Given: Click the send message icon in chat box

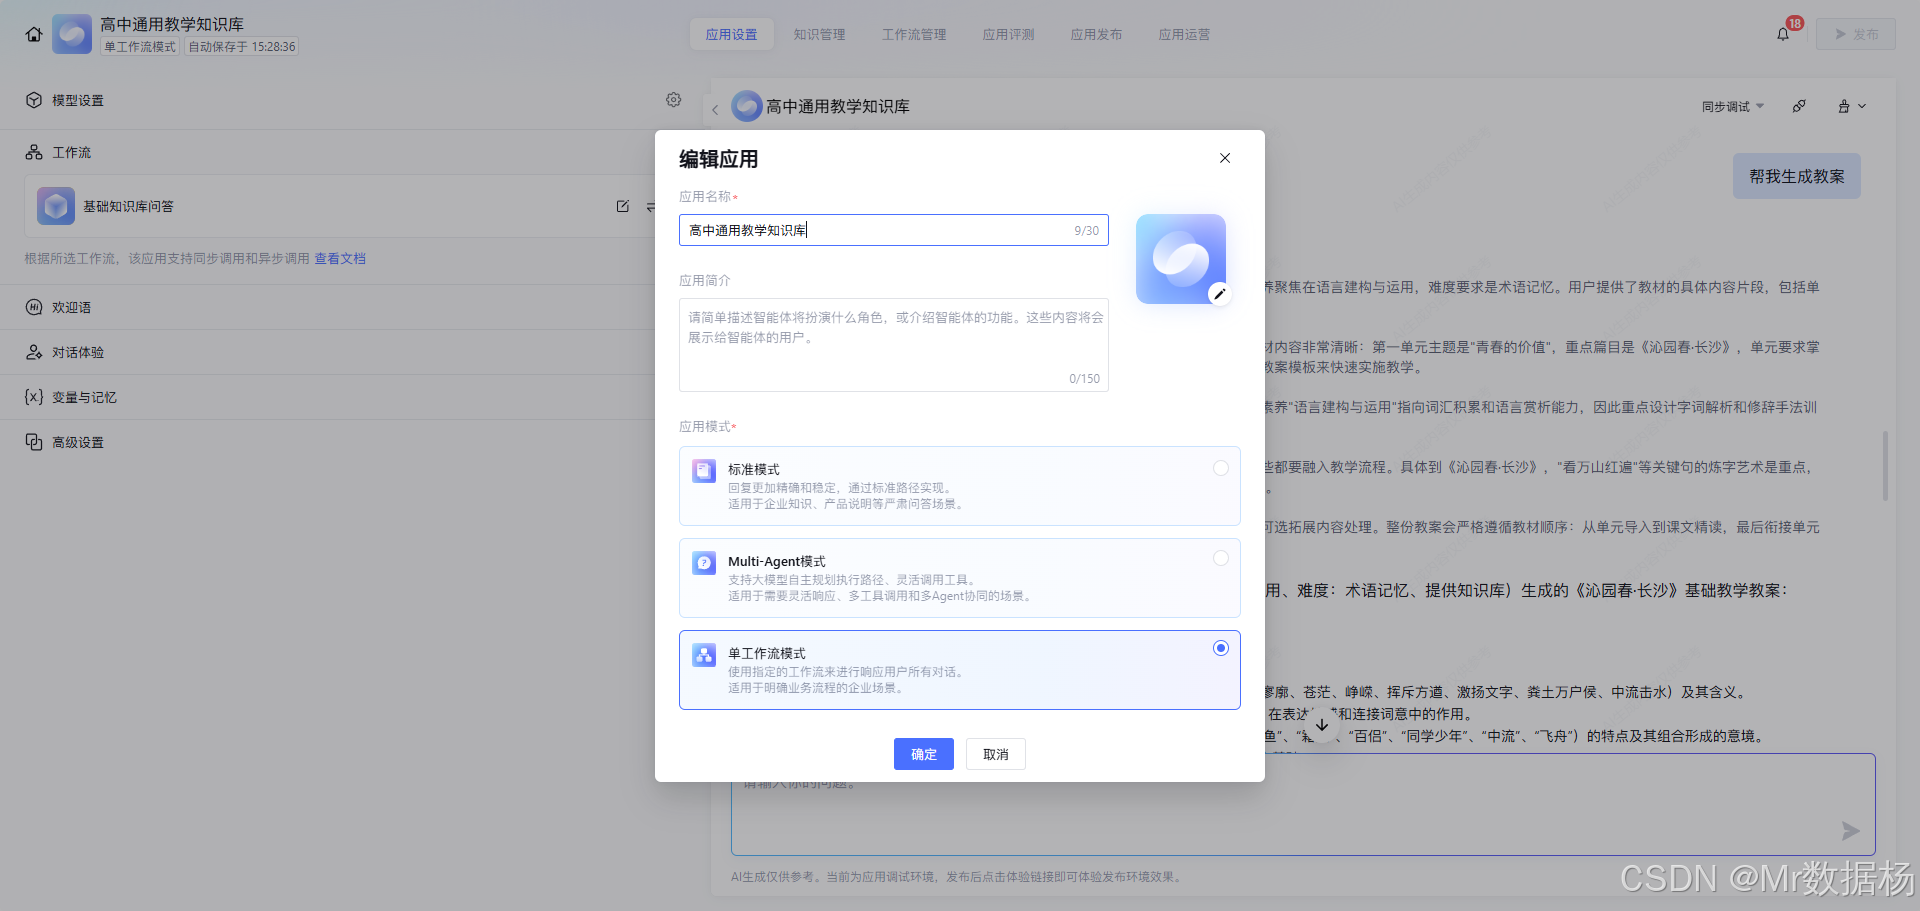Looking at the screenshot, I should click(1850, 830).
